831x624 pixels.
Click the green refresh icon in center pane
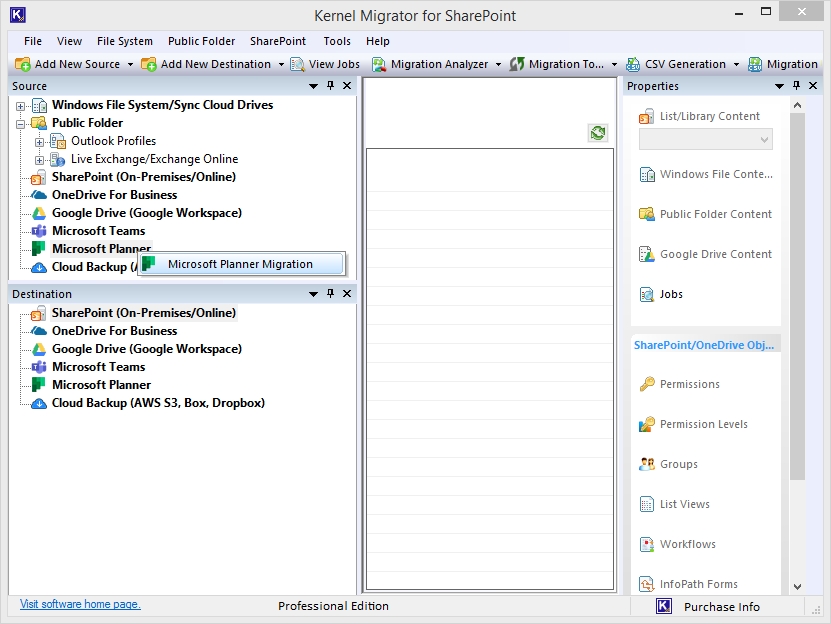coord(598,133)
